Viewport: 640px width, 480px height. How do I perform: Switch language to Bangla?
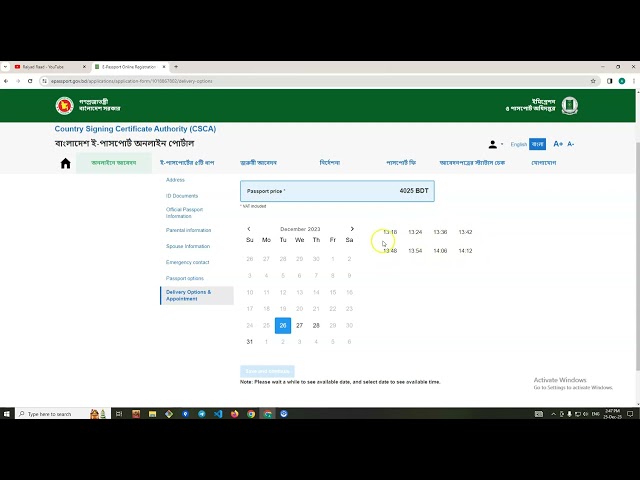tap(537, 144)
